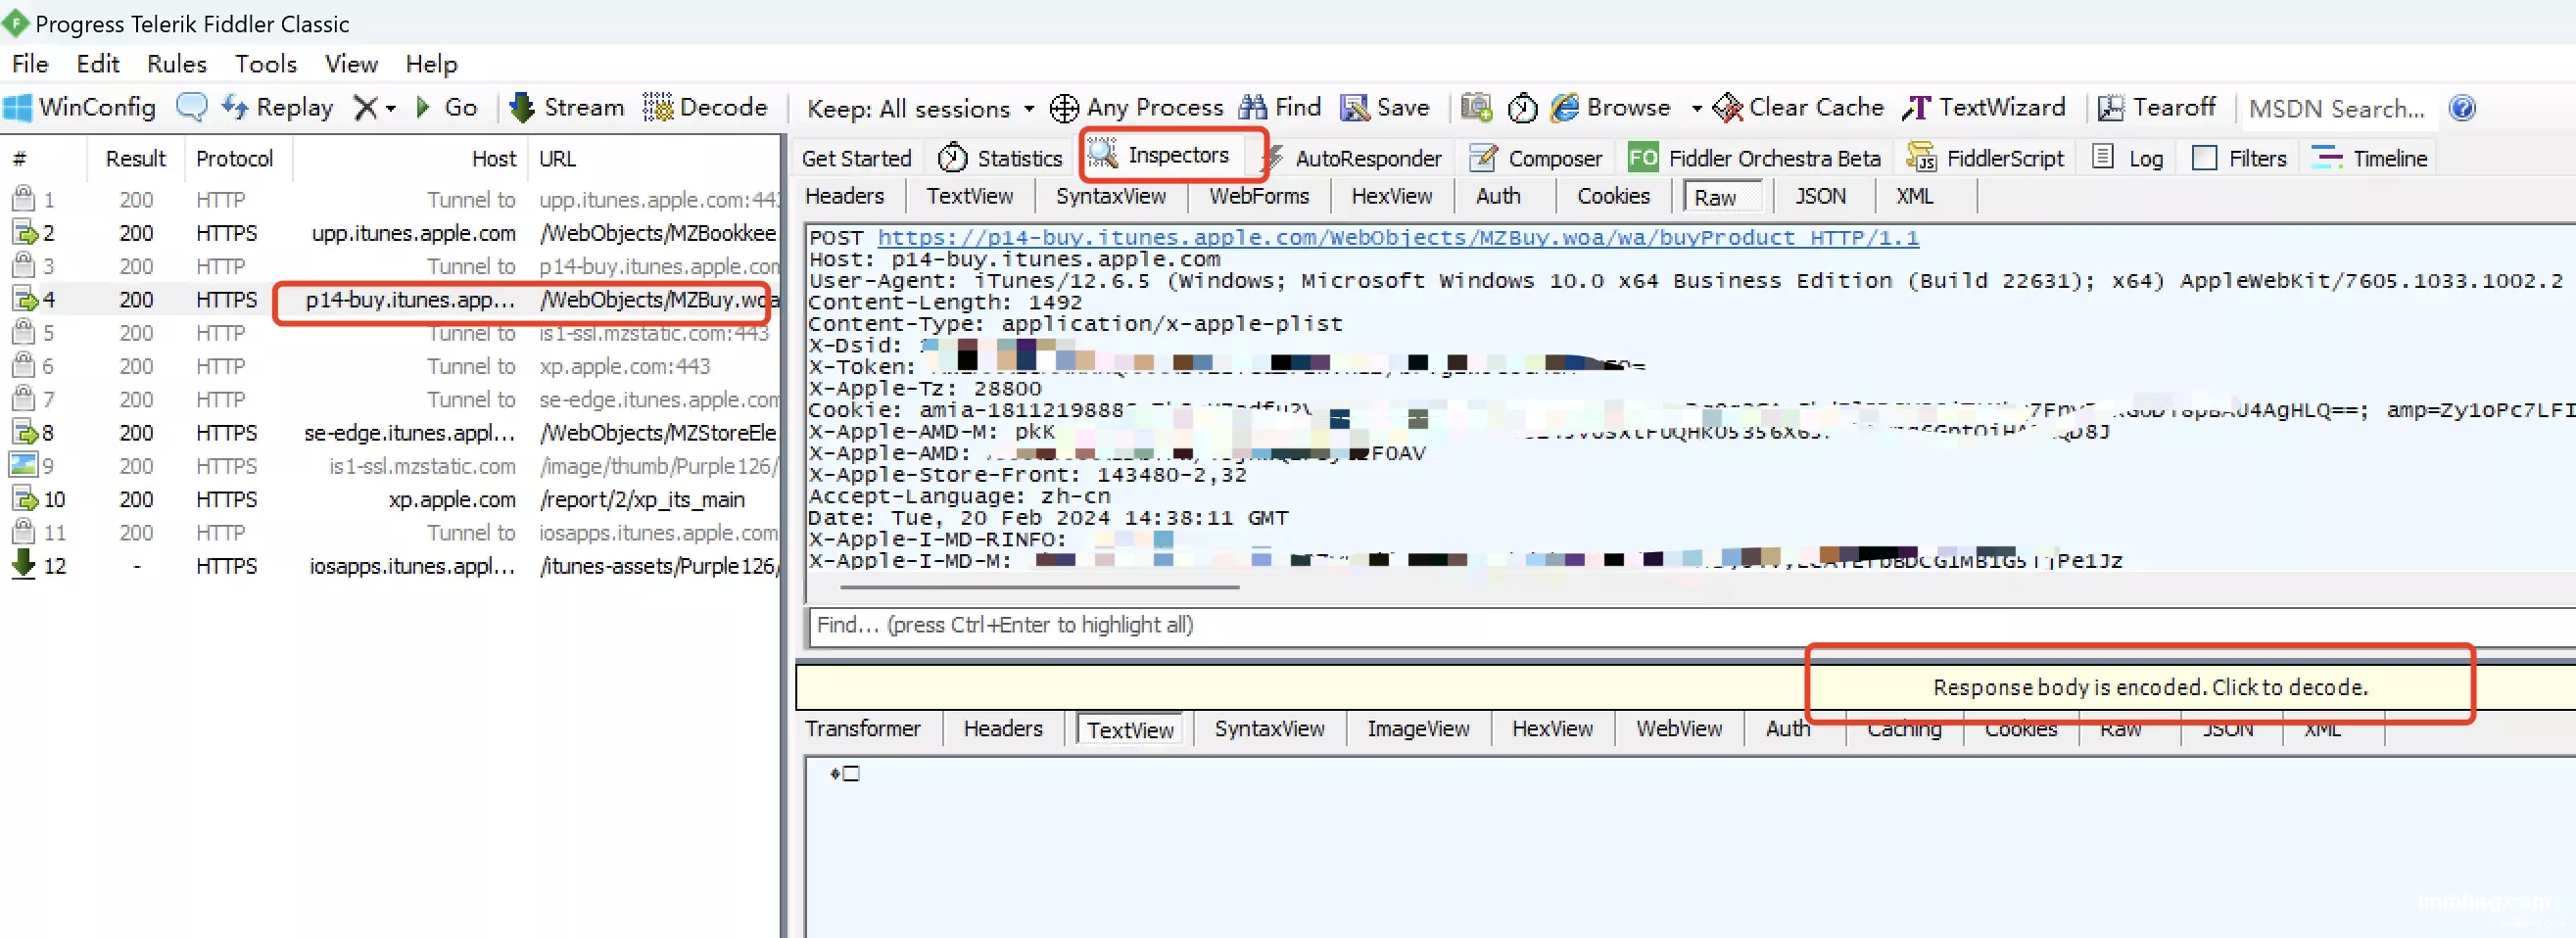Open the Edit menu
Viewport: 2576px width, 938px height.
[x=98, y=64]
